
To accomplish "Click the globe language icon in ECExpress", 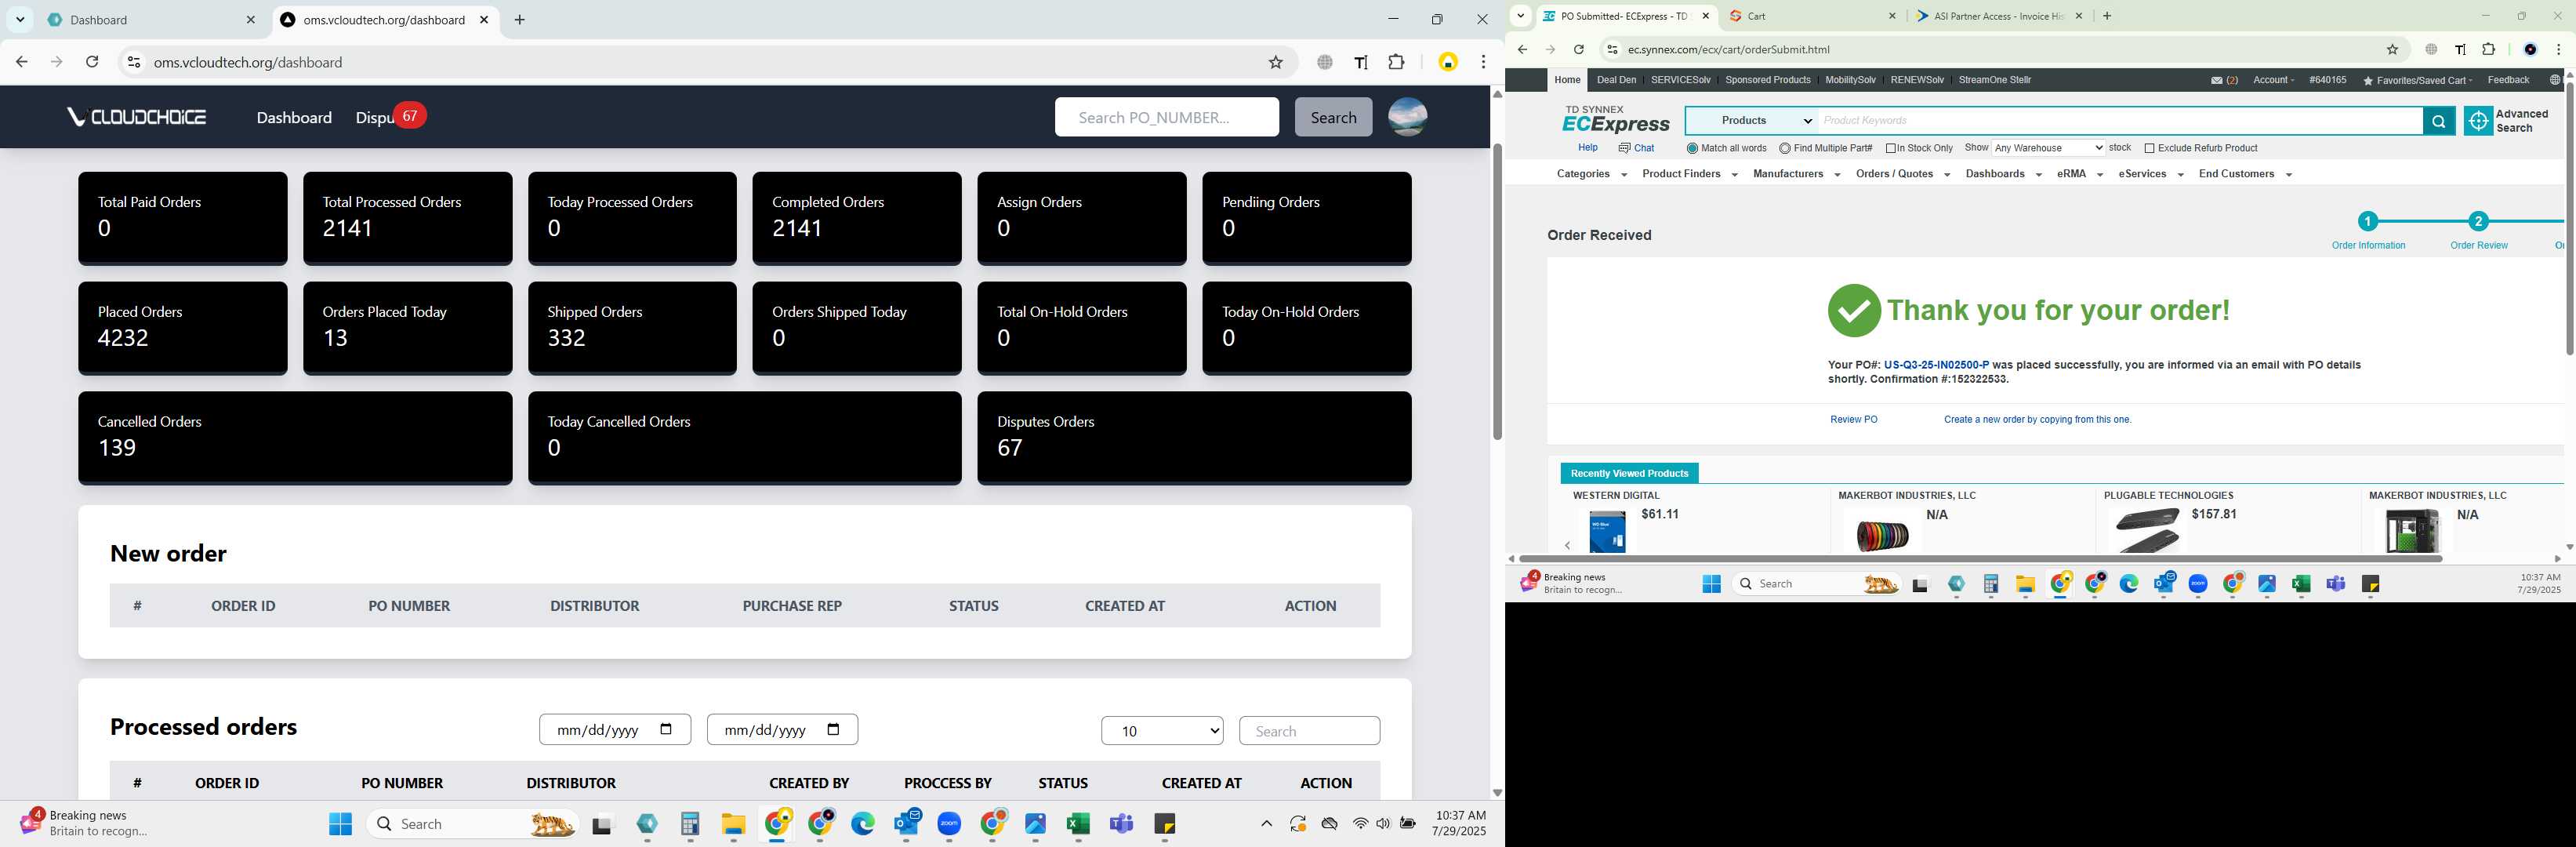I will point(2554,80).
